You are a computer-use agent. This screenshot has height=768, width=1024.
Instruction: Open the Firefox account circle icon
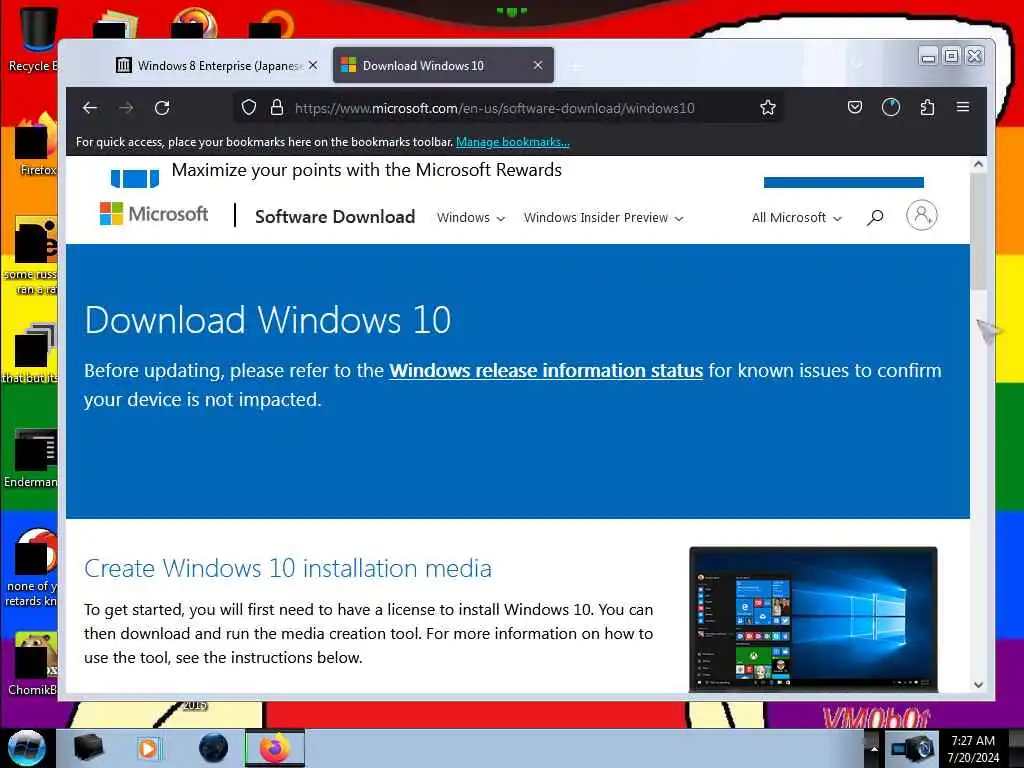point(891,107)
